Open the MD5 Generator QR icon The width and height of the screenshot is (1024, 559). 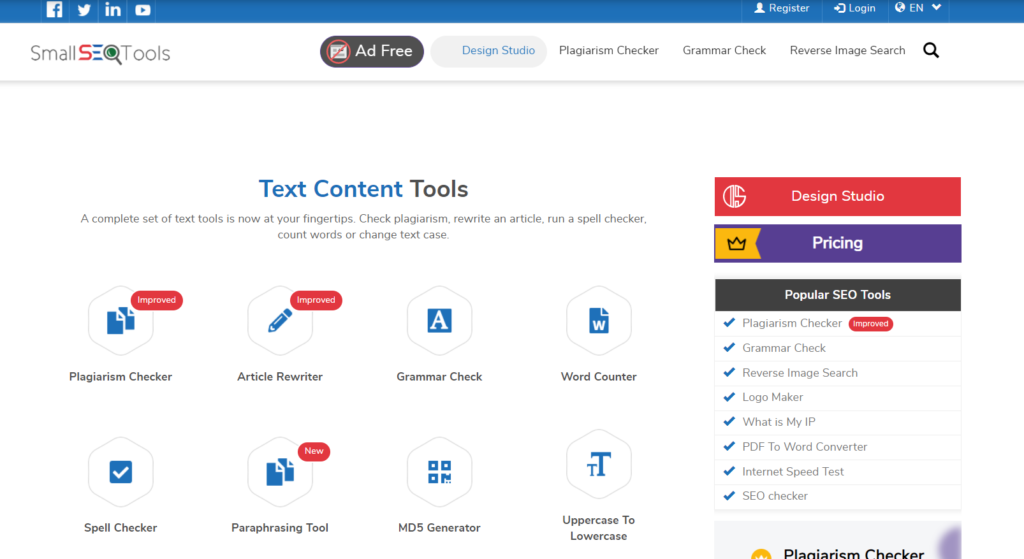[x=440, y=471]
